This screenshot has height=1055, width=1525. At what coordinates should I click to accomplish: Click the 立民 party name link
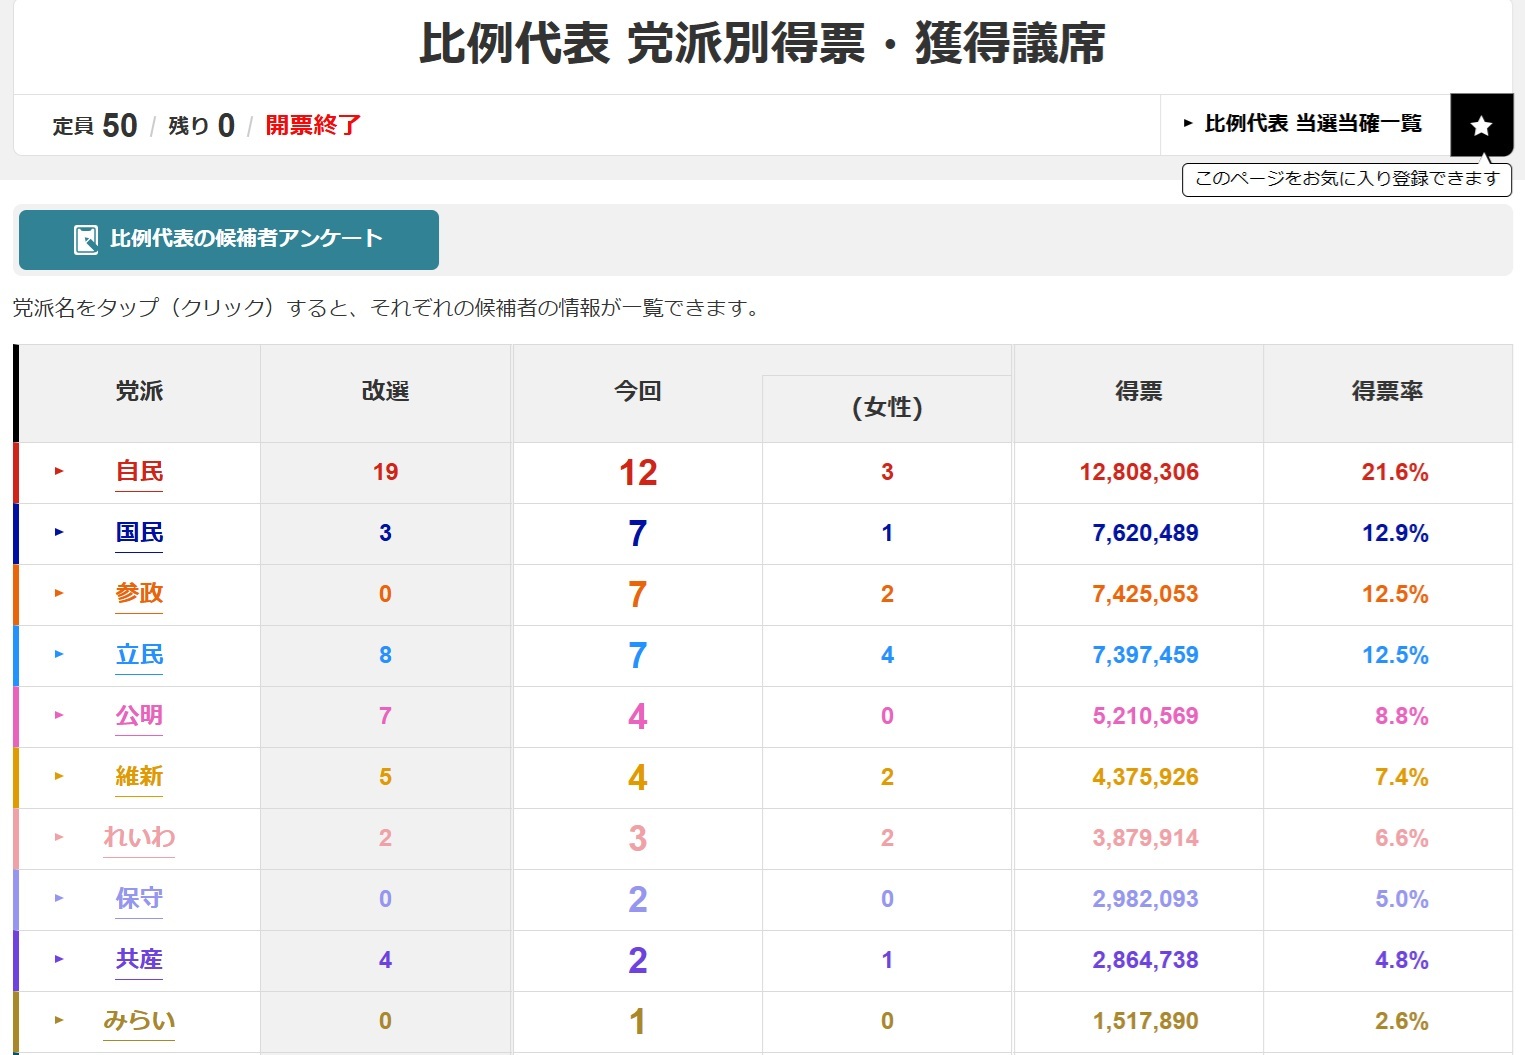(139, 655)
